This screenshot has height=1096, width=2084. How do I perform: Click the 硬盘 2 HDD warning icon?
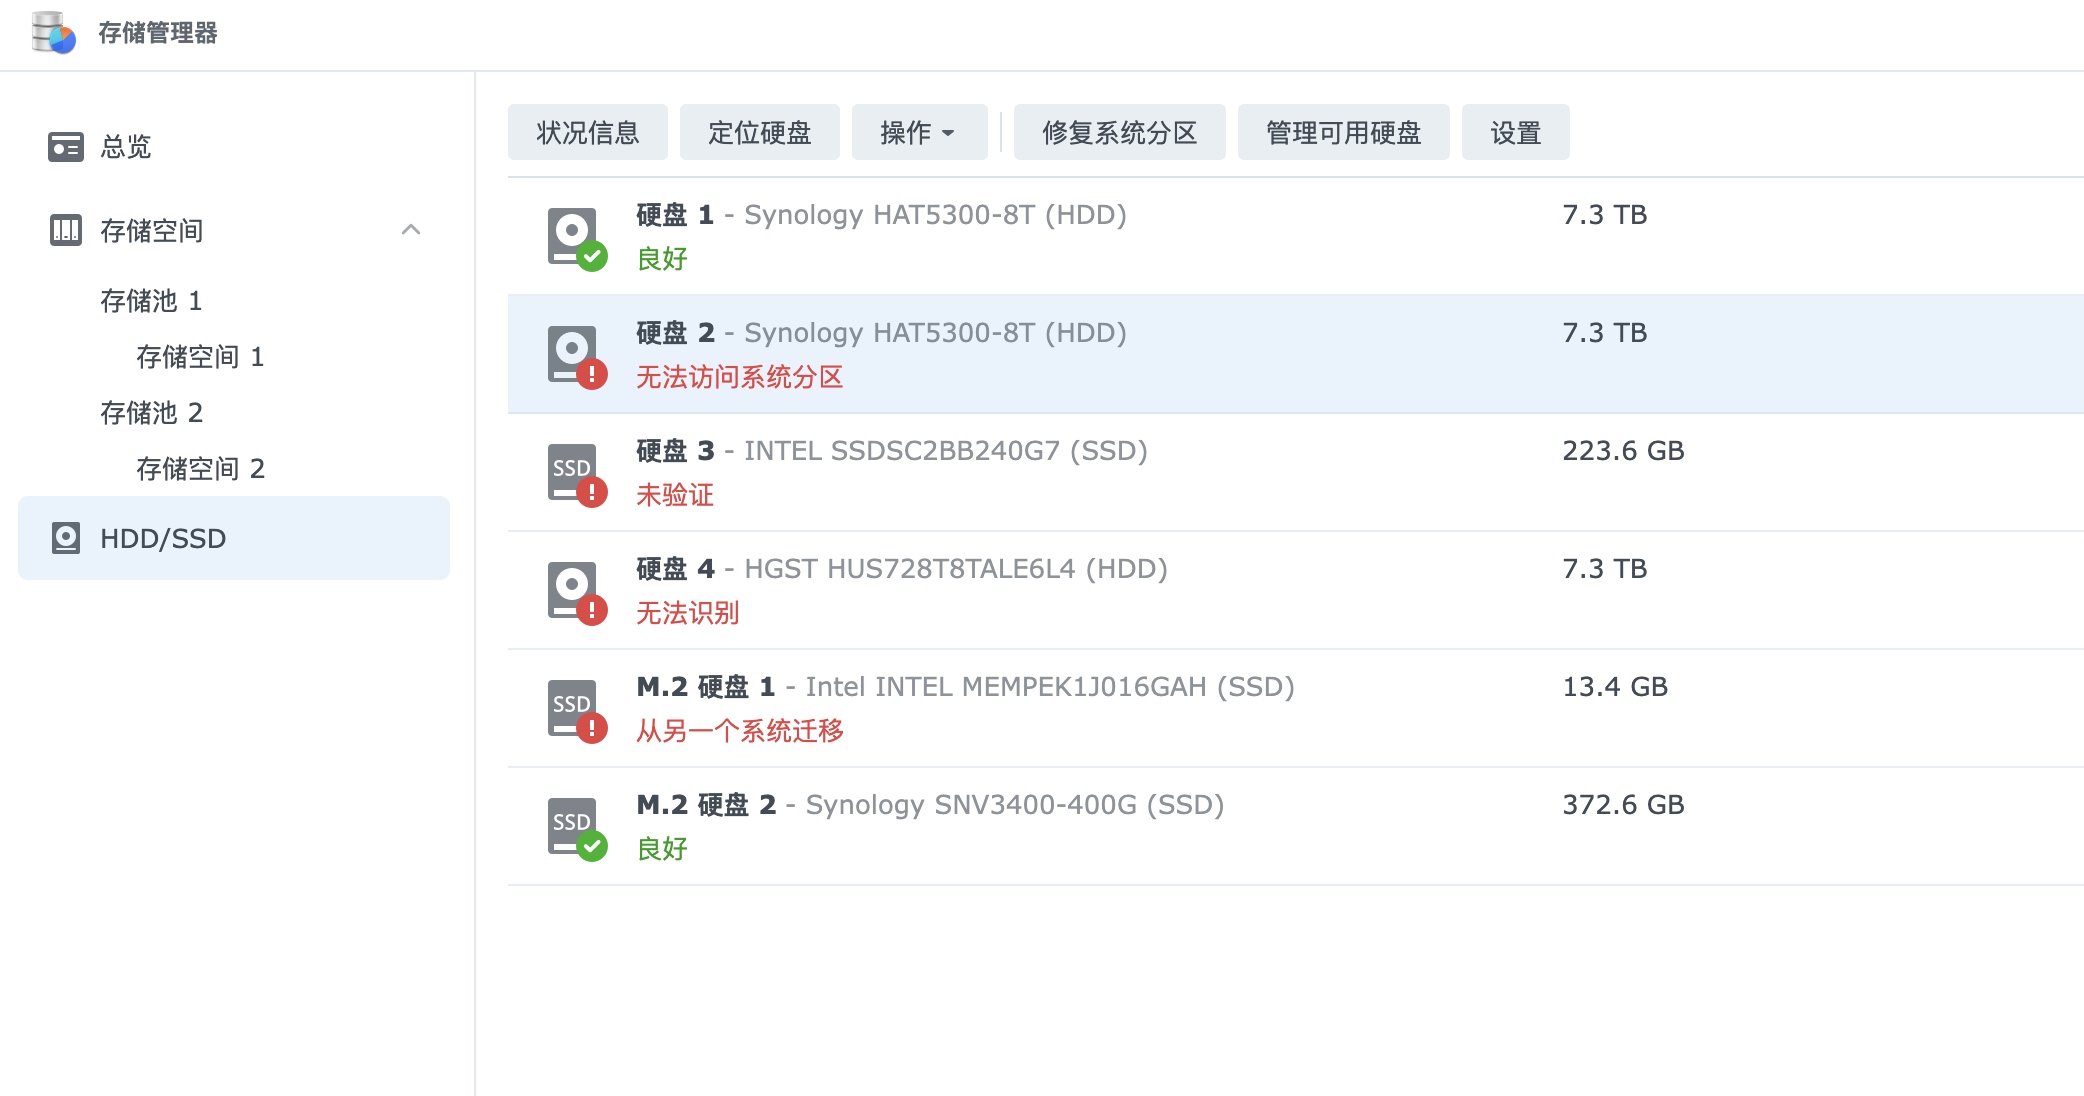coord(577,356)
